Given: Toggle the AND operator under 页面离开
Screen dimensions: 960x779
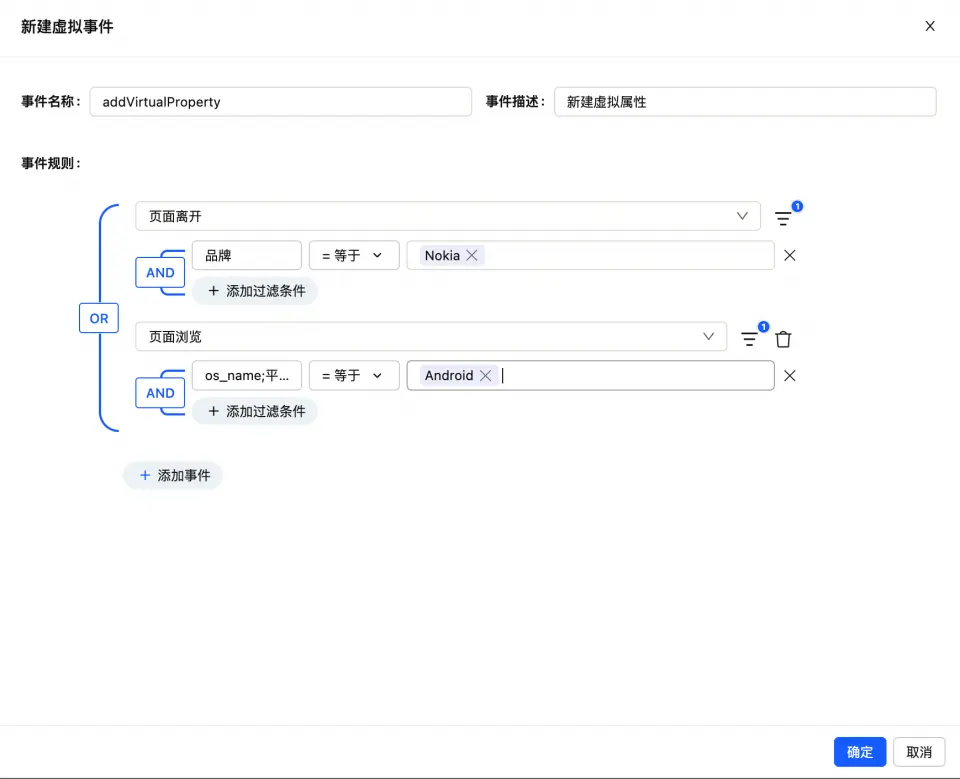Looking at the screenshot, I should click(x=160, y=273).
